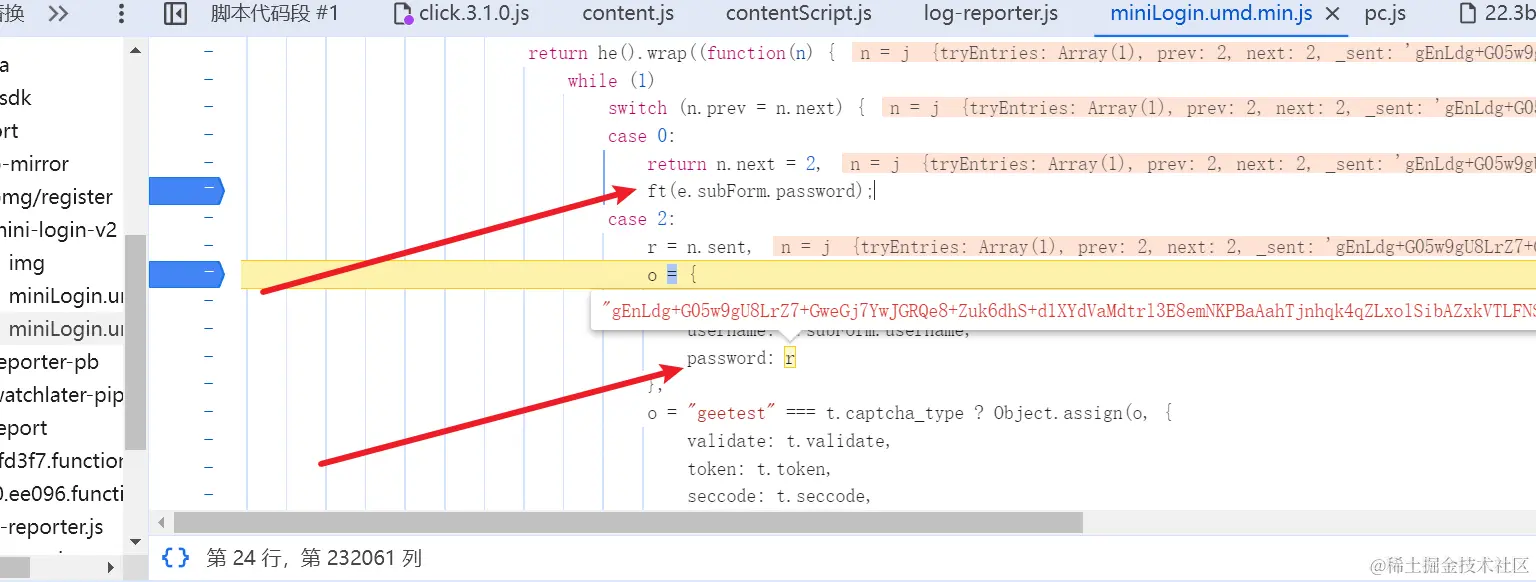Click 'return he().wrap((function(n) {' code

682,53
